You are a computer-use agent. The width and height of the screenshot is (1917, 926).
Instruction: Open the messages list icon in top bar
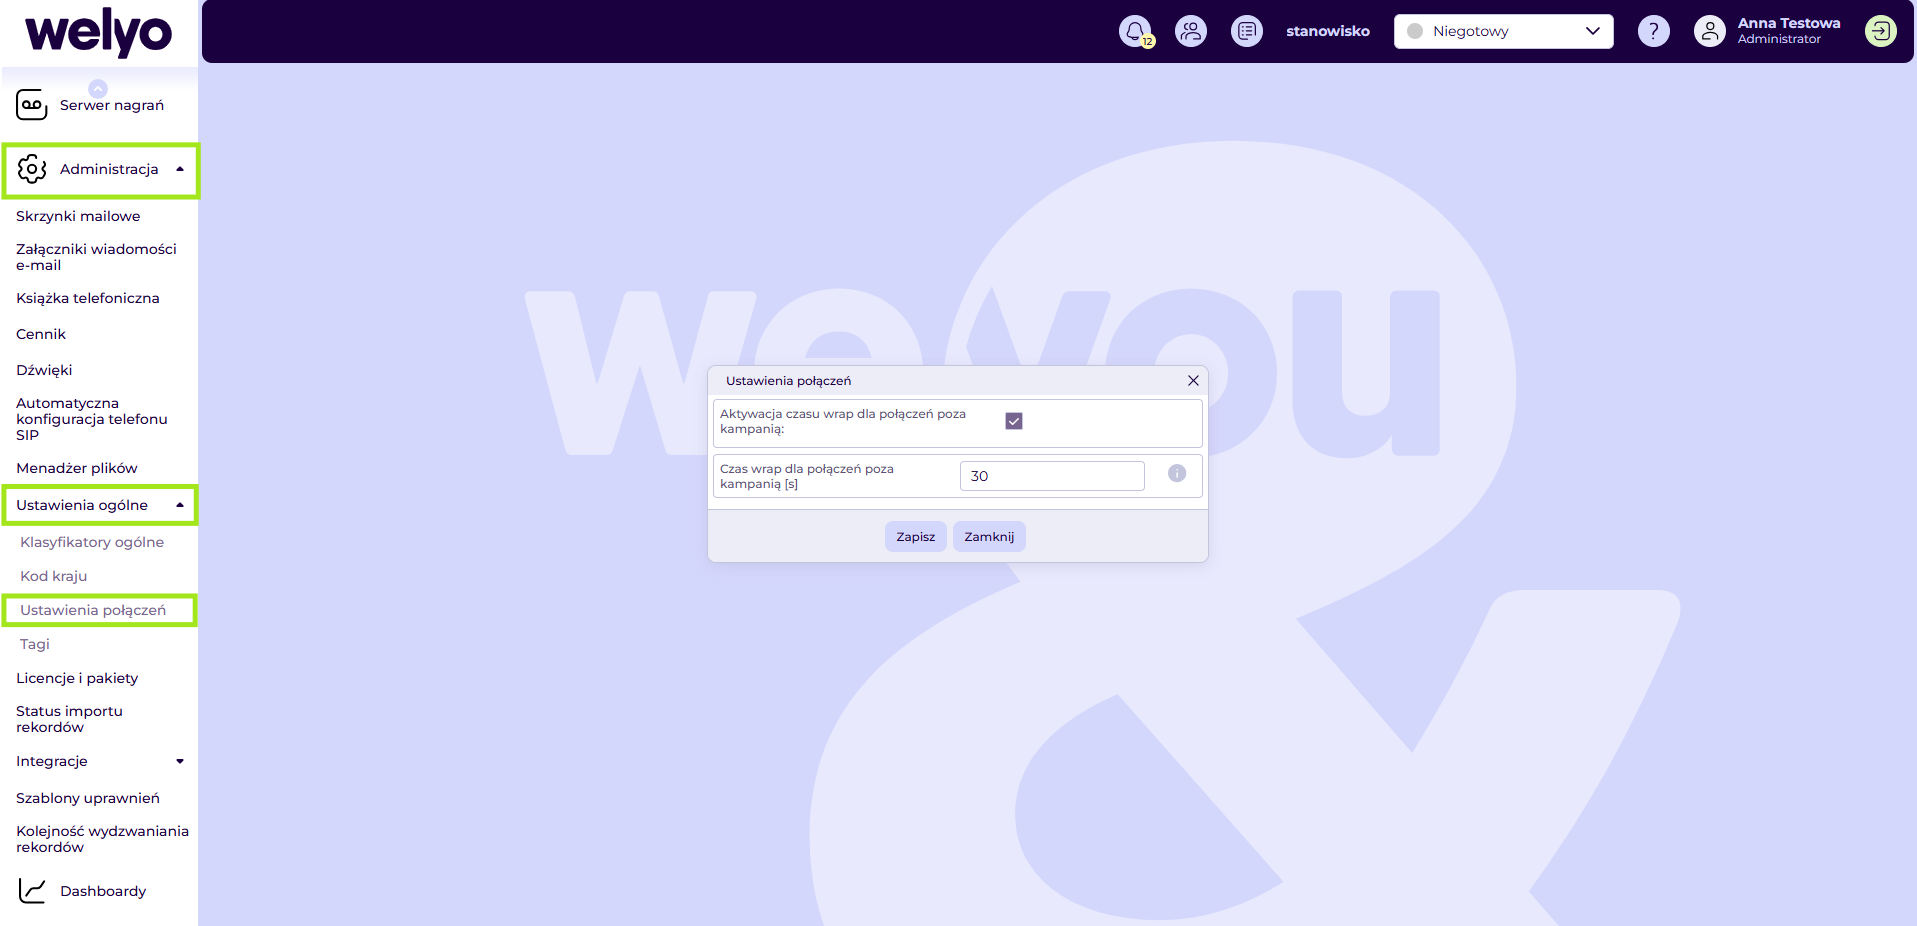click(x=1246, y=31)
